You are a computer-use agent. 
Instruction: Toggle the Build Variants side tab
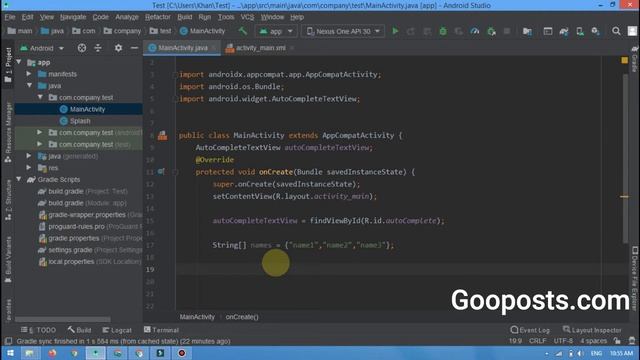[8, 260]
